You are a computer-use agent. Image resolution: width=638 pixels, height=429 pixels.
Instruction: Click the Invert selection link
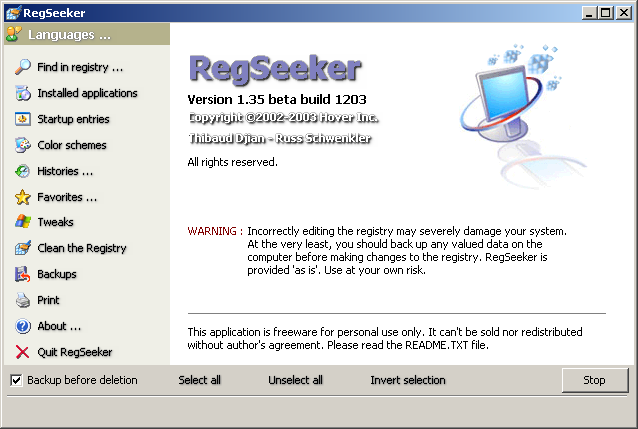[408, 380]
